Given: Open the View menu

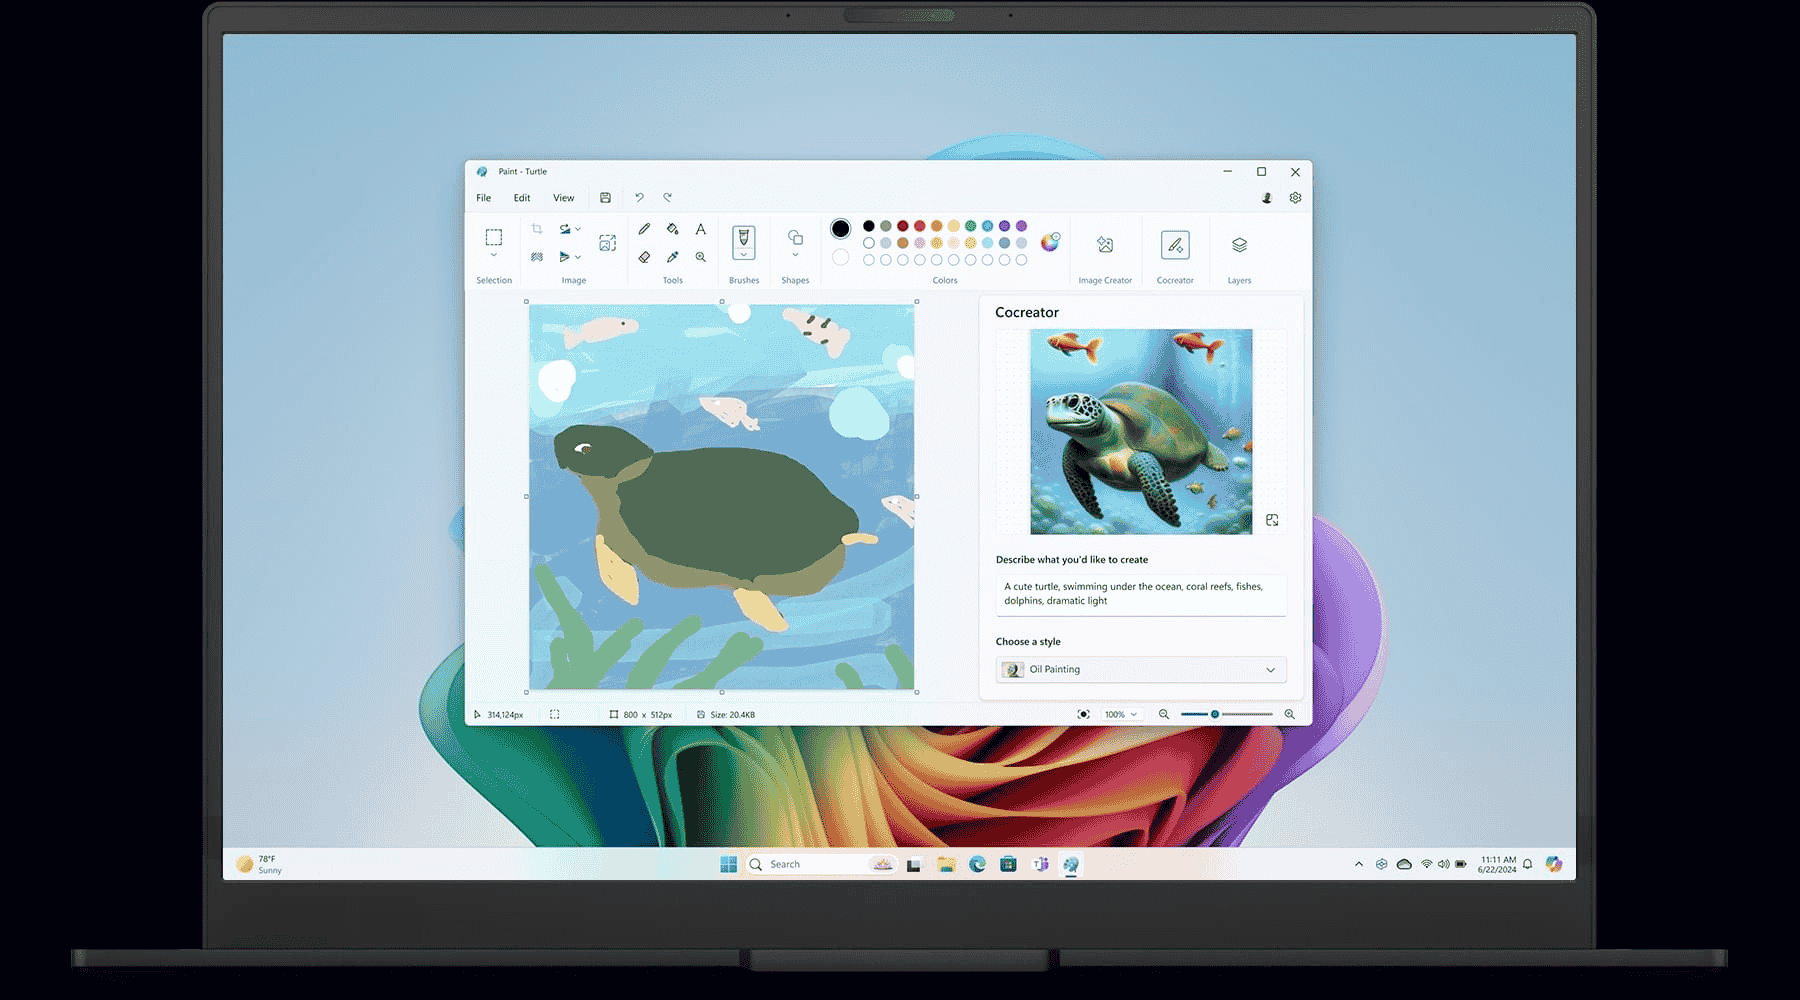Looking at the screenshot, I should click(564, 198).
